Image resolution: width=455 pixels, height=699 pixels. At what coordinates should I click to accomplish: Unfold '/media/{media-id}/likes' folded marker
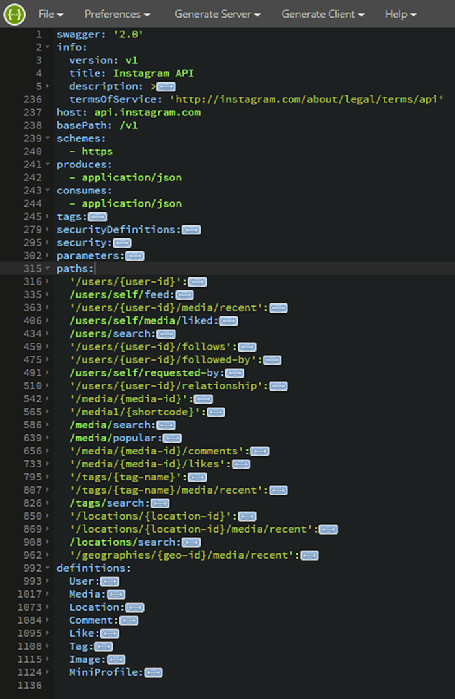pyautogui.click(x=241, y=464)
